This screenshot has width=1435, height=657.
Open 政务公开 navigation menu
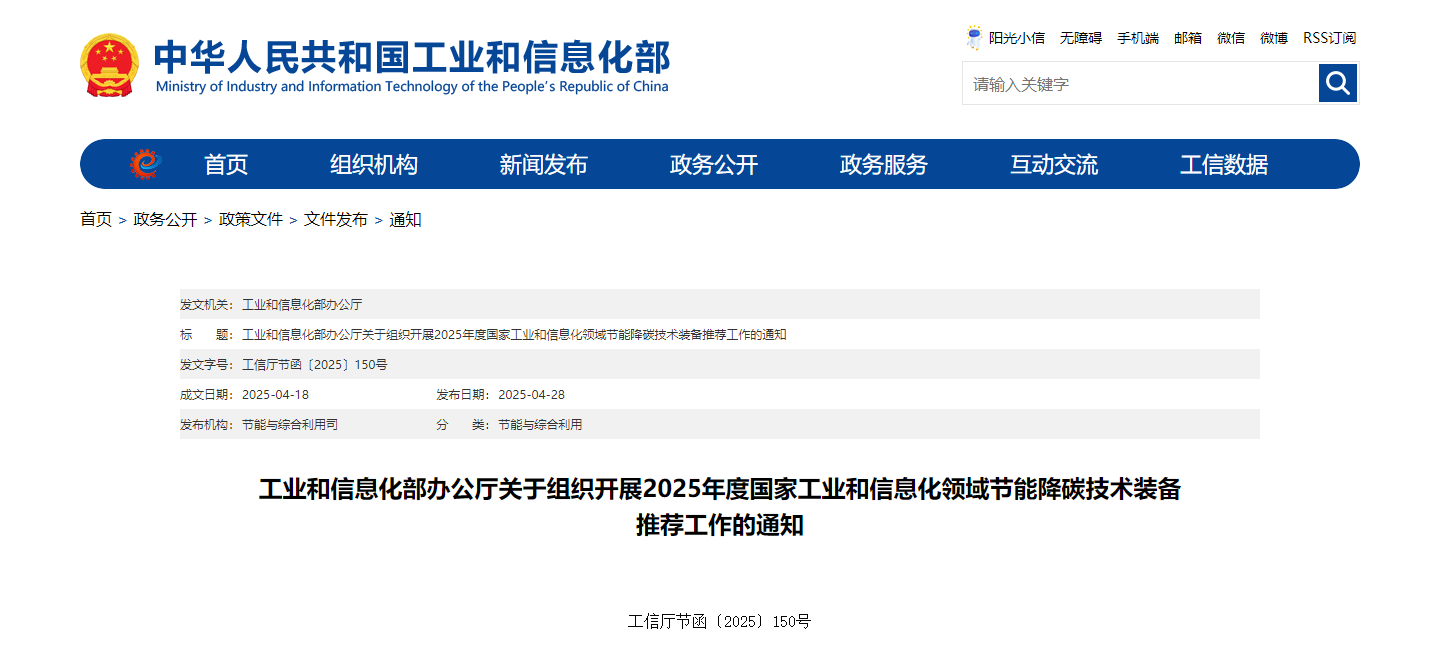pyautogui.click(x=714, y=165)
